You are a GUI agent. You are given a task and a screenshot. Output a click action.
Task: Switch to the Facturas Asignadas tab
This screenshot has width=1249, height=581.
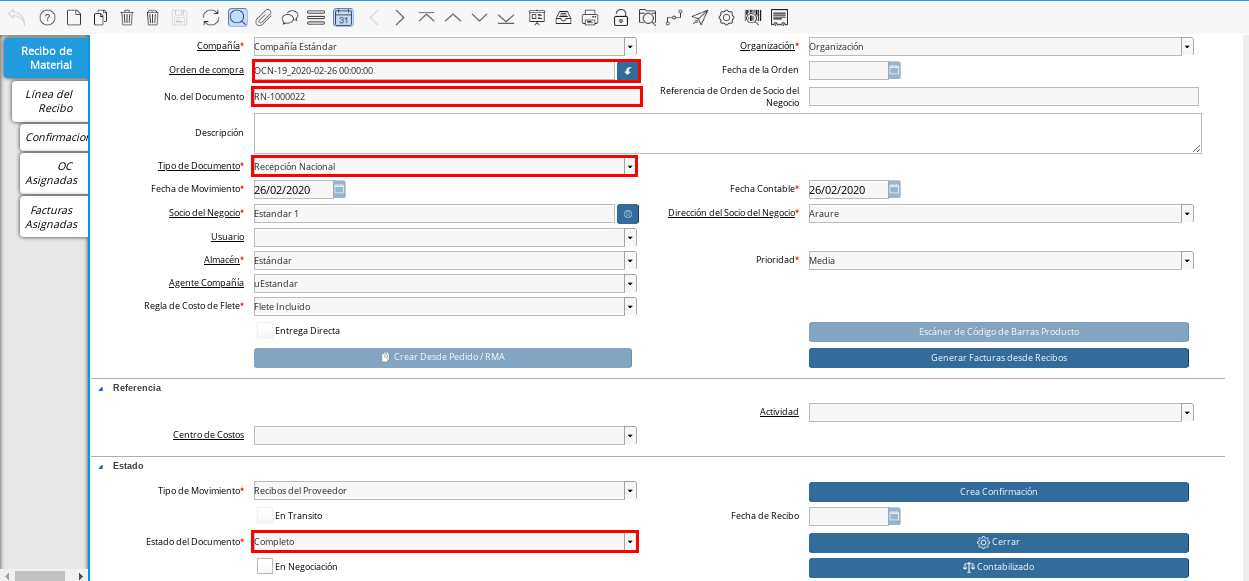coord(54,217)
